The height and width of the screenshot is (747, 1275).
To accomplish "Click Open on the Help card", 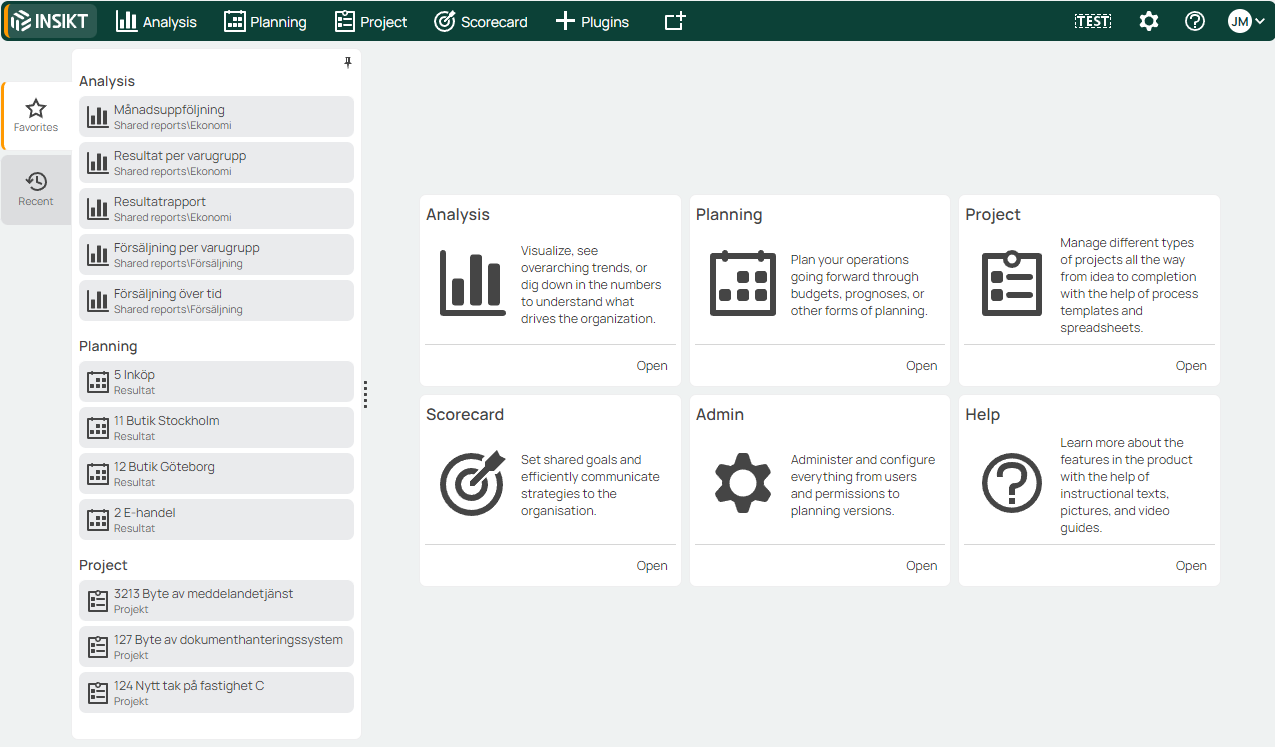I will pyautogui.click(x=1191, y=566).
